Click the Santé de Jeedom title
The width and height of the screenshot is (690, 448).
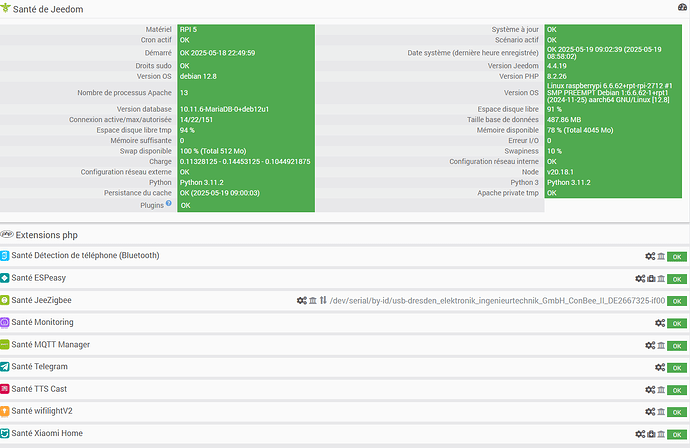tap(48, 9)
